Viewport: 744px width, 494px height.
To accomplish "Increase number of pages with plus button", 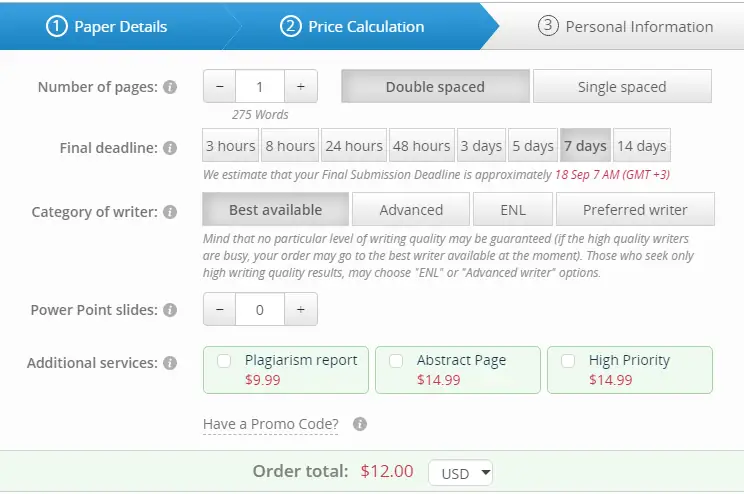I will [x=300, y=86].
